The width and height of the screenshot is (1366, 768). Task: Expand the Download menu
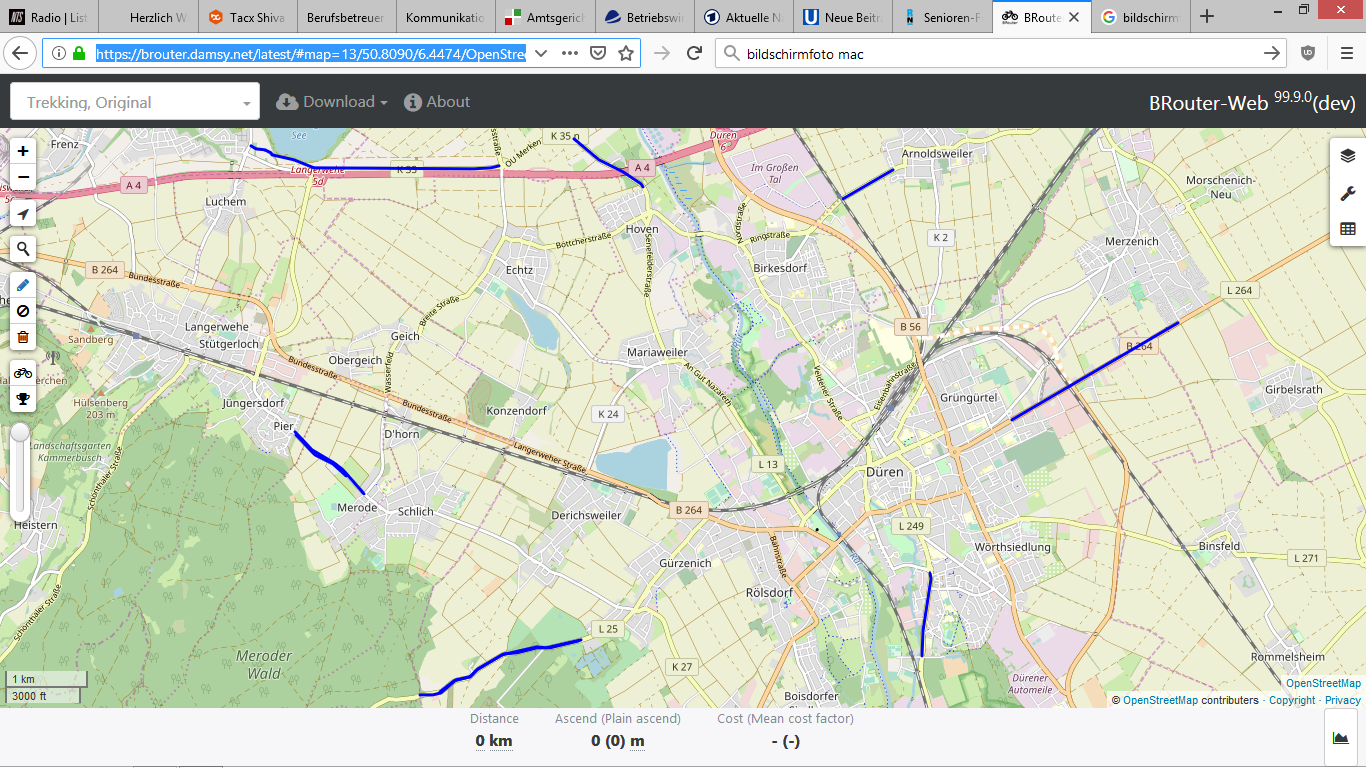click(332, 102)
